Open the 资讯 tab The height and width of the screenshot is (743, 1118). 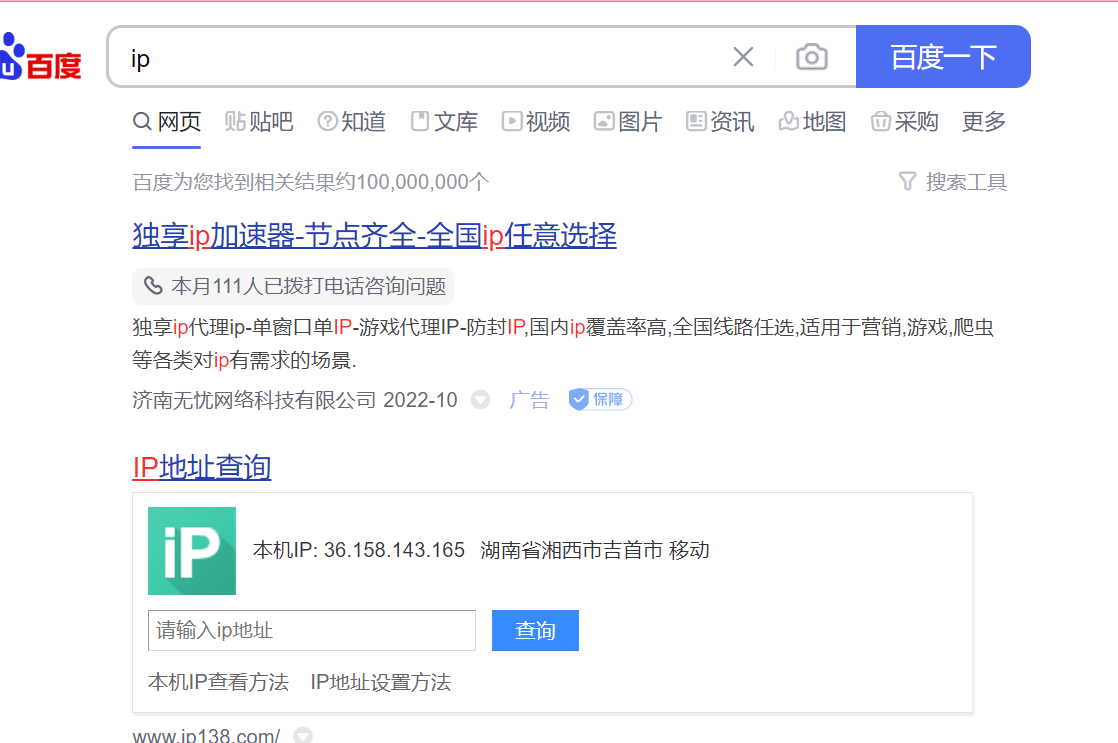tap(720, 122)
